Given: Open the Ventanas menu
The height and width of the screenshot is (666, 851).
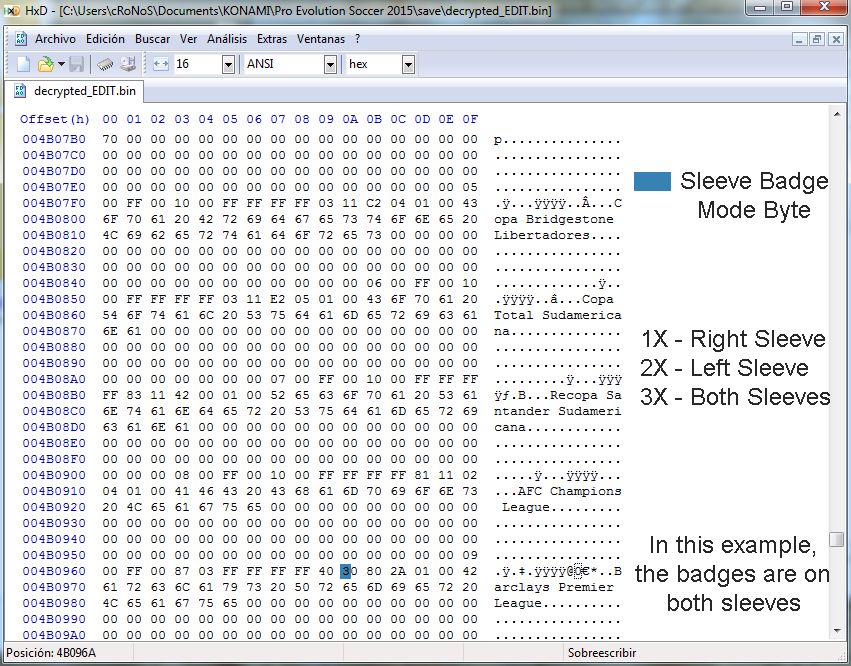Looking at the screenshot, I should [320, 39].
